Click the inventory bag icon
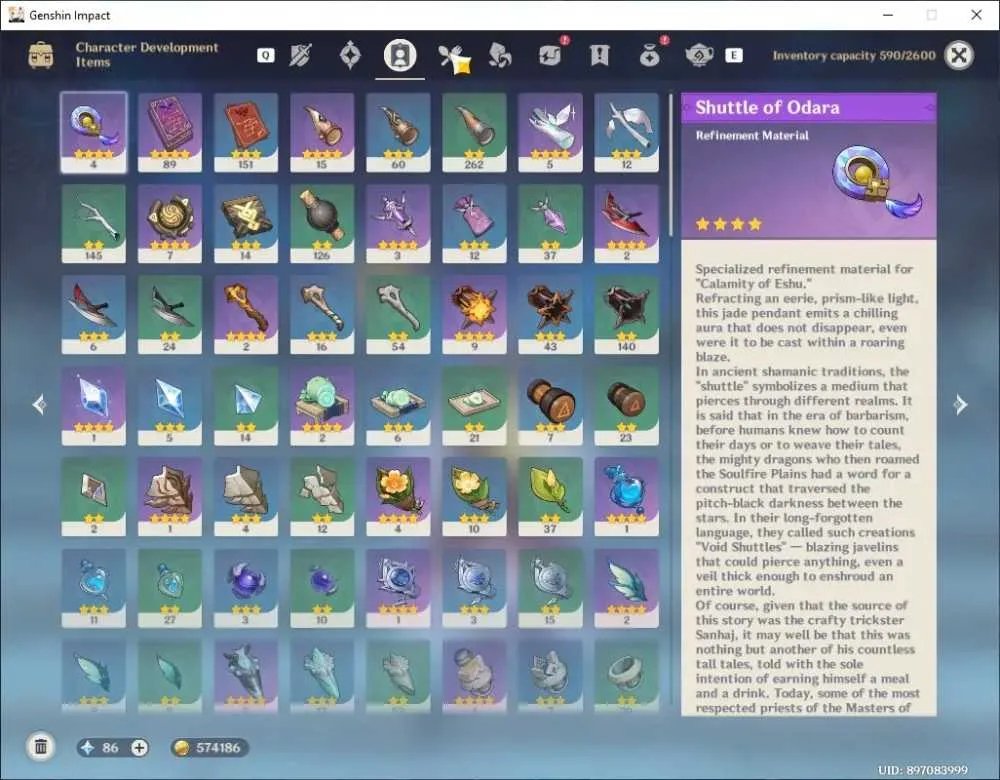Image resolution: width=1000 pixels, height=780 pixels. 41,55
